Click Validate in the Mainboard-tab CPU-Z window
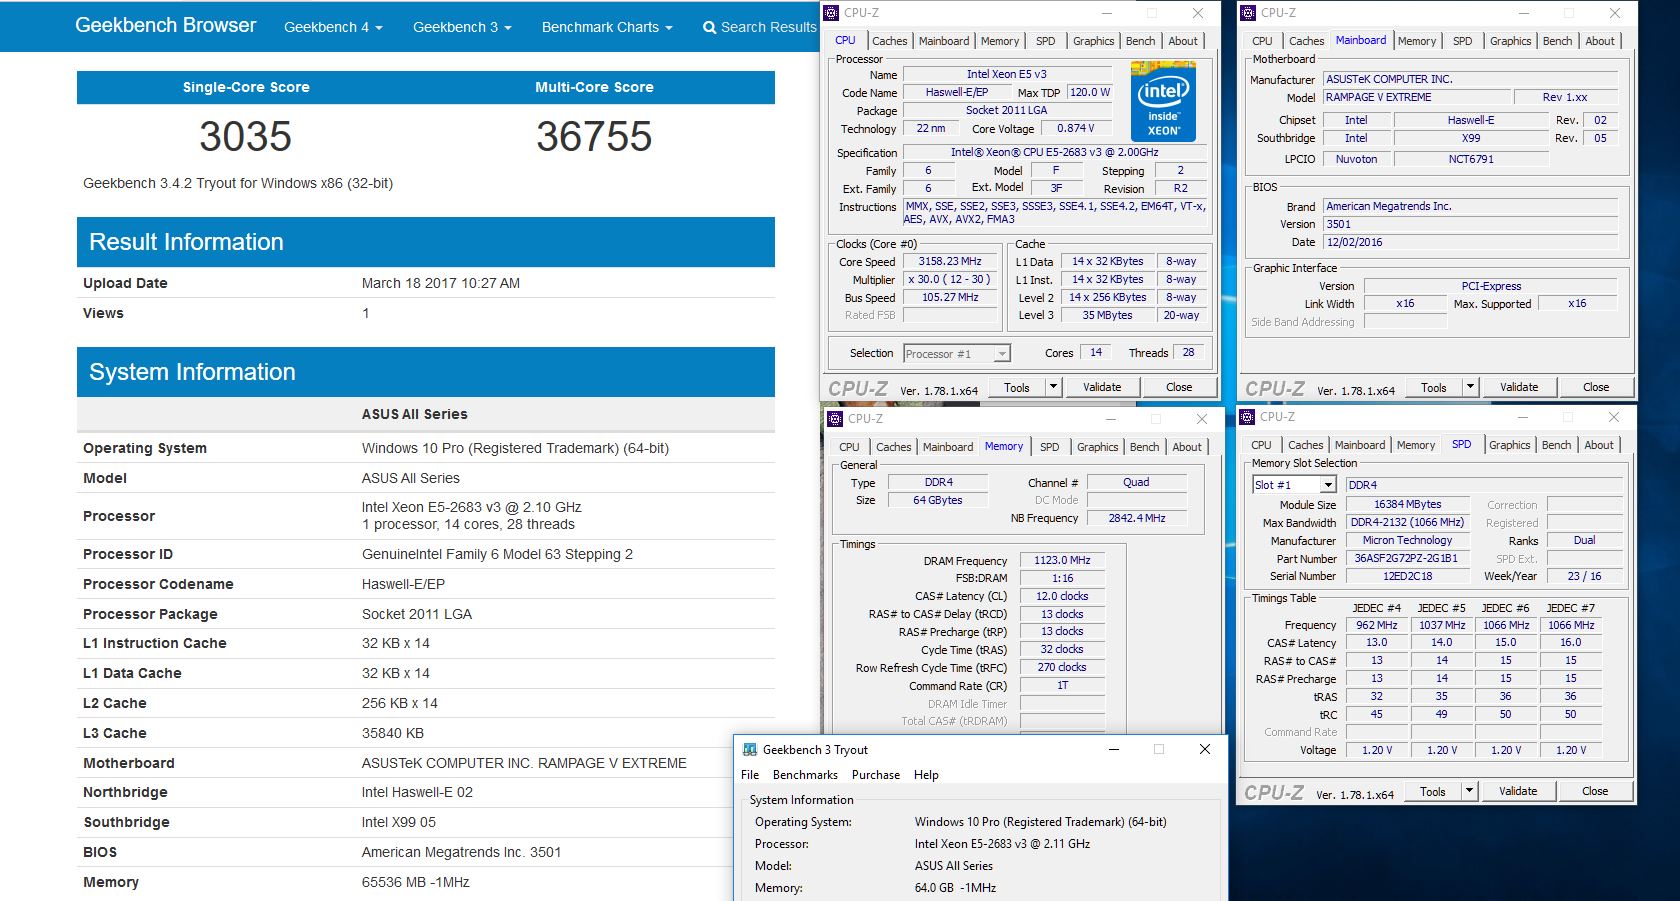1680x901 pixels. (x=1519, y=387)
